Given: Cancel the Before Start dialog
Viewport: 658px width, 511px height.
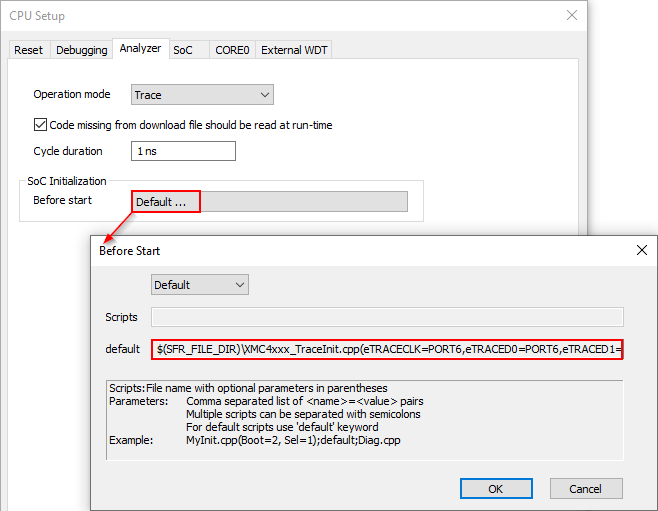Looking at the screenshot, I should point(586,488).
